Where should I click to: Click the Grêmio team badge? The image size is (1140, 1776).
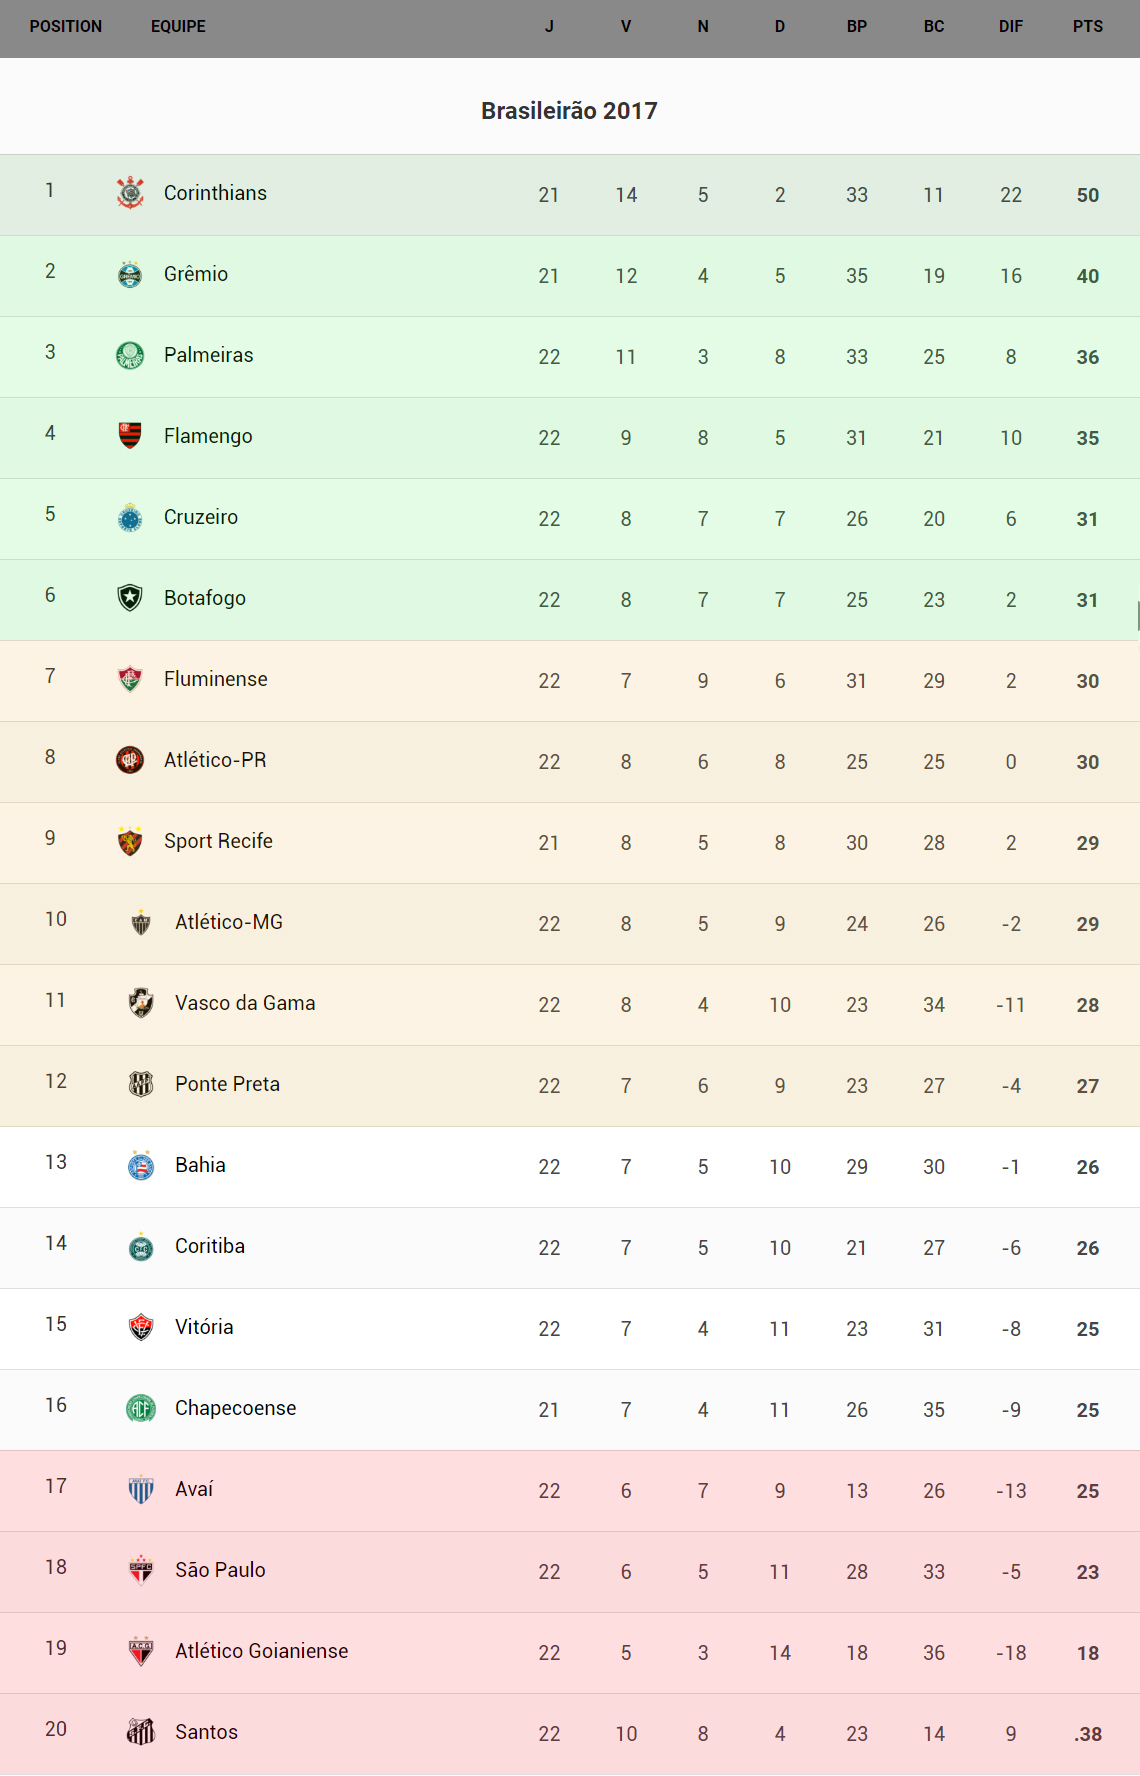pyautogui.click(x=130, y=274)
